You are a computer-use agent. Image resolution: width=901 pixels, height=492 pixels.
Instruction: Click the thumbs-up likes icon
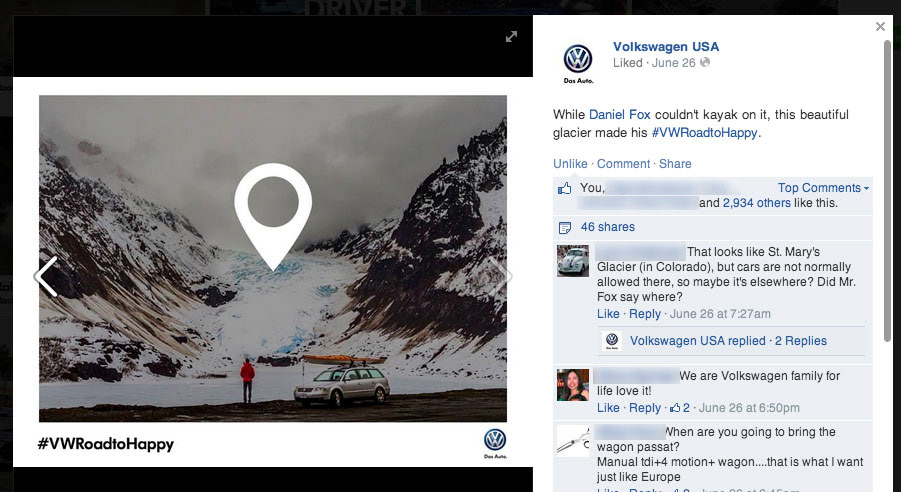tap(564, 188)
